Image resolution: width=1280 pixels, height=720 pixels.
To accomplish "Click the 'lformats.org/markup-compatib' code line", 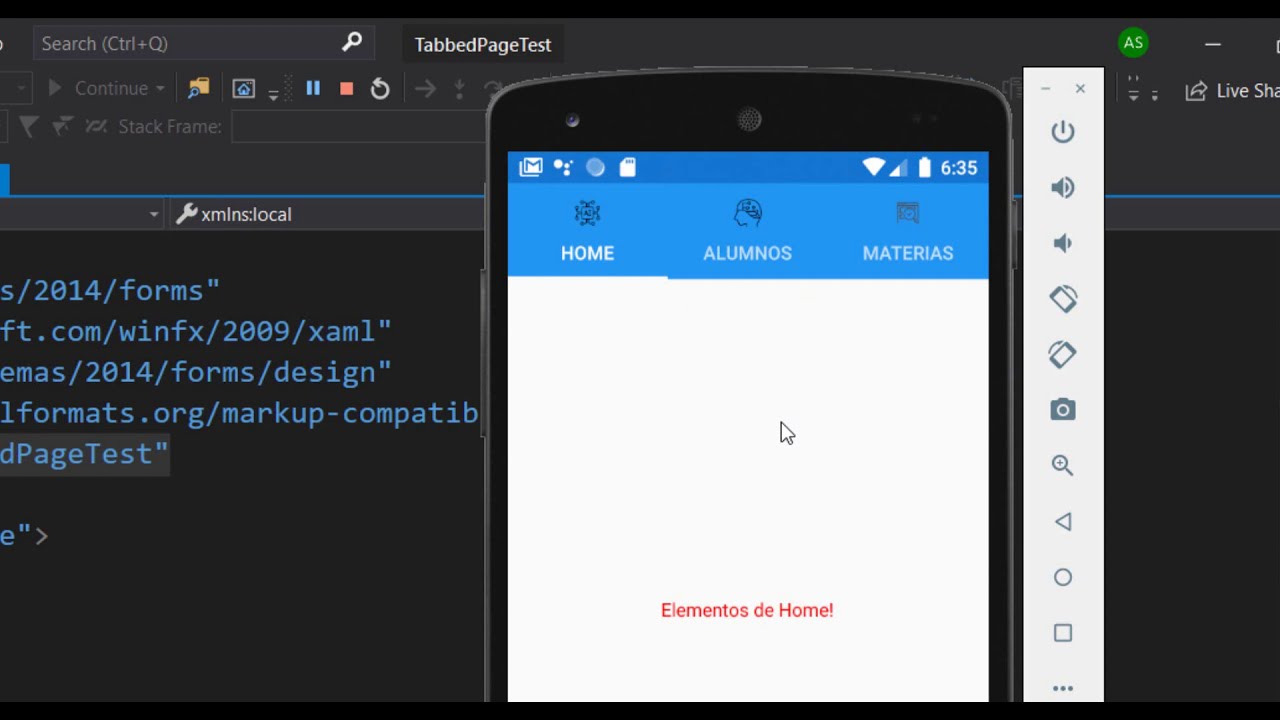I will coord(240,413).
